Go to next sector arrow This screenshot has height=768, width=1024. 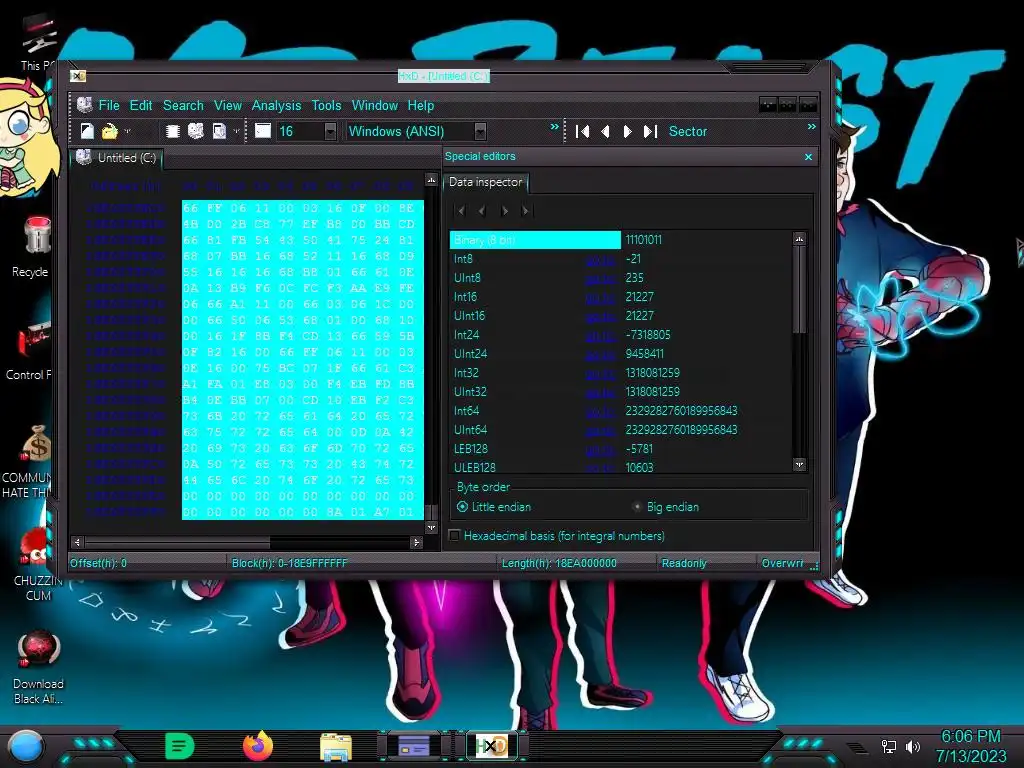pos(628,132)
